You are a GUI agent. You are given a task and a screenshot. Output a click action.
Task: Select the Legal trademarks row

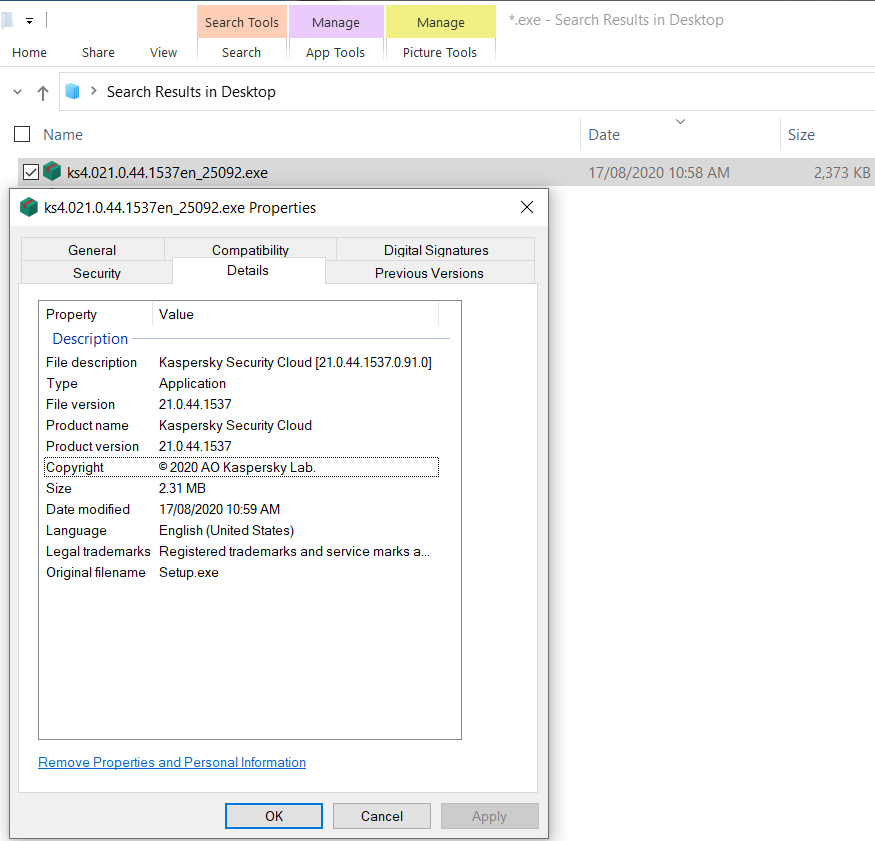[x=242, y=551]
